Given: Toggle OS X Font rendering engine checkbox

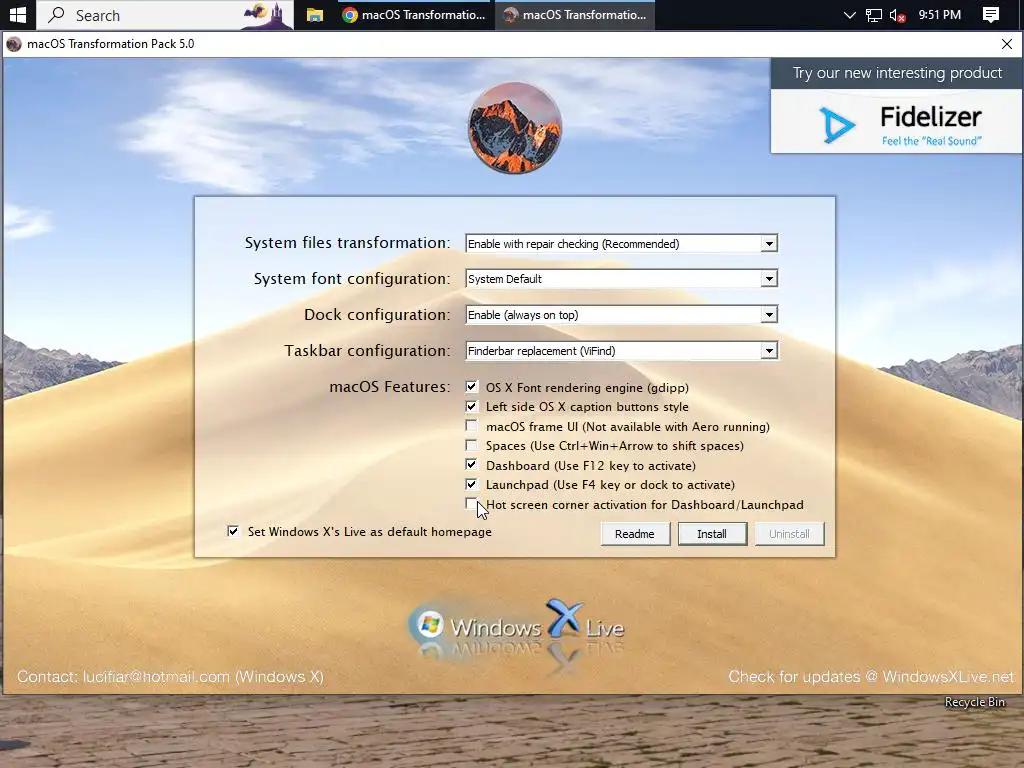Looking at the screenshot, I should [x=471, y=387].
